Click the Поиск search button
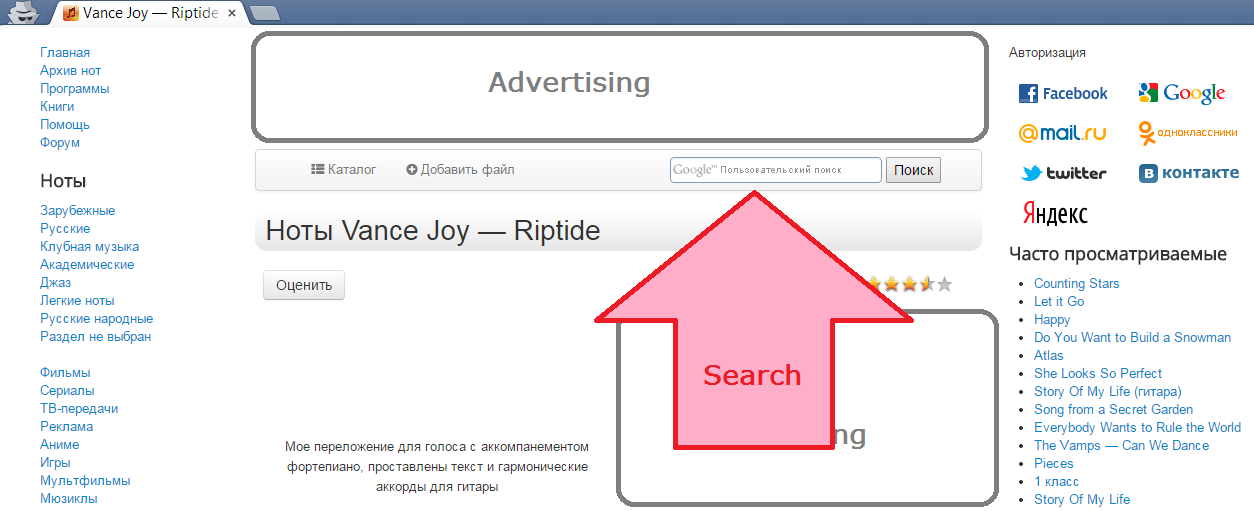The image size is (1254, 511). [913, 170]
